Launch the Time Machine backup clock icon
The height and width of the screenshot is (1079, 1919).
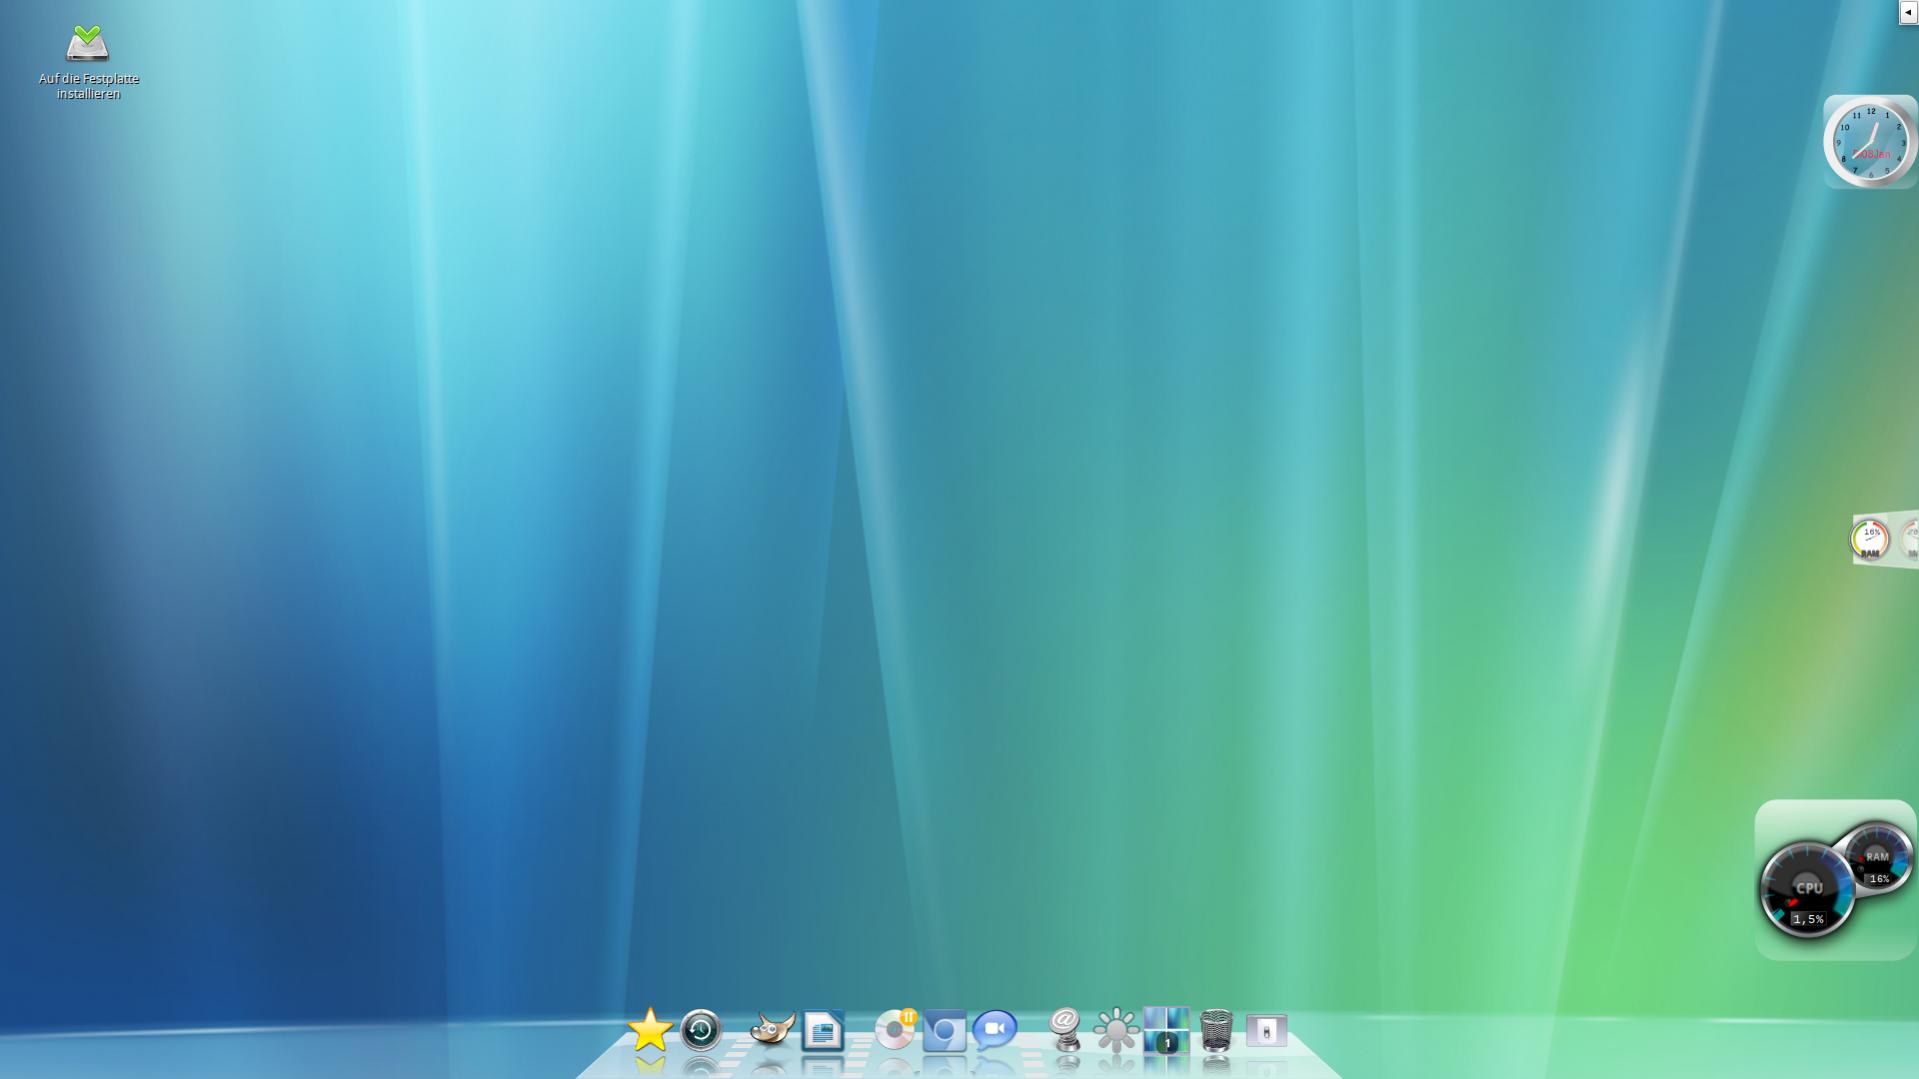(x=701, y=1030)
